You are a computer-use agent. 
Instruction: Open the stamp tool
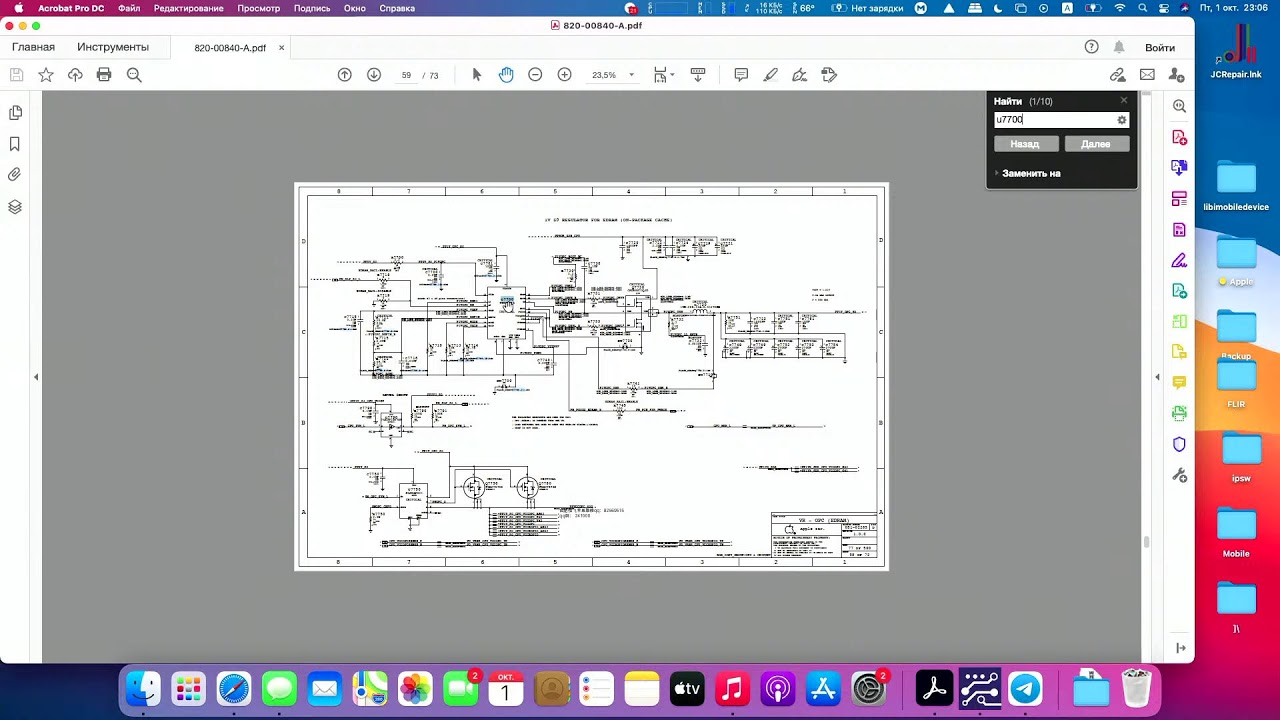(x=829, y=75)
